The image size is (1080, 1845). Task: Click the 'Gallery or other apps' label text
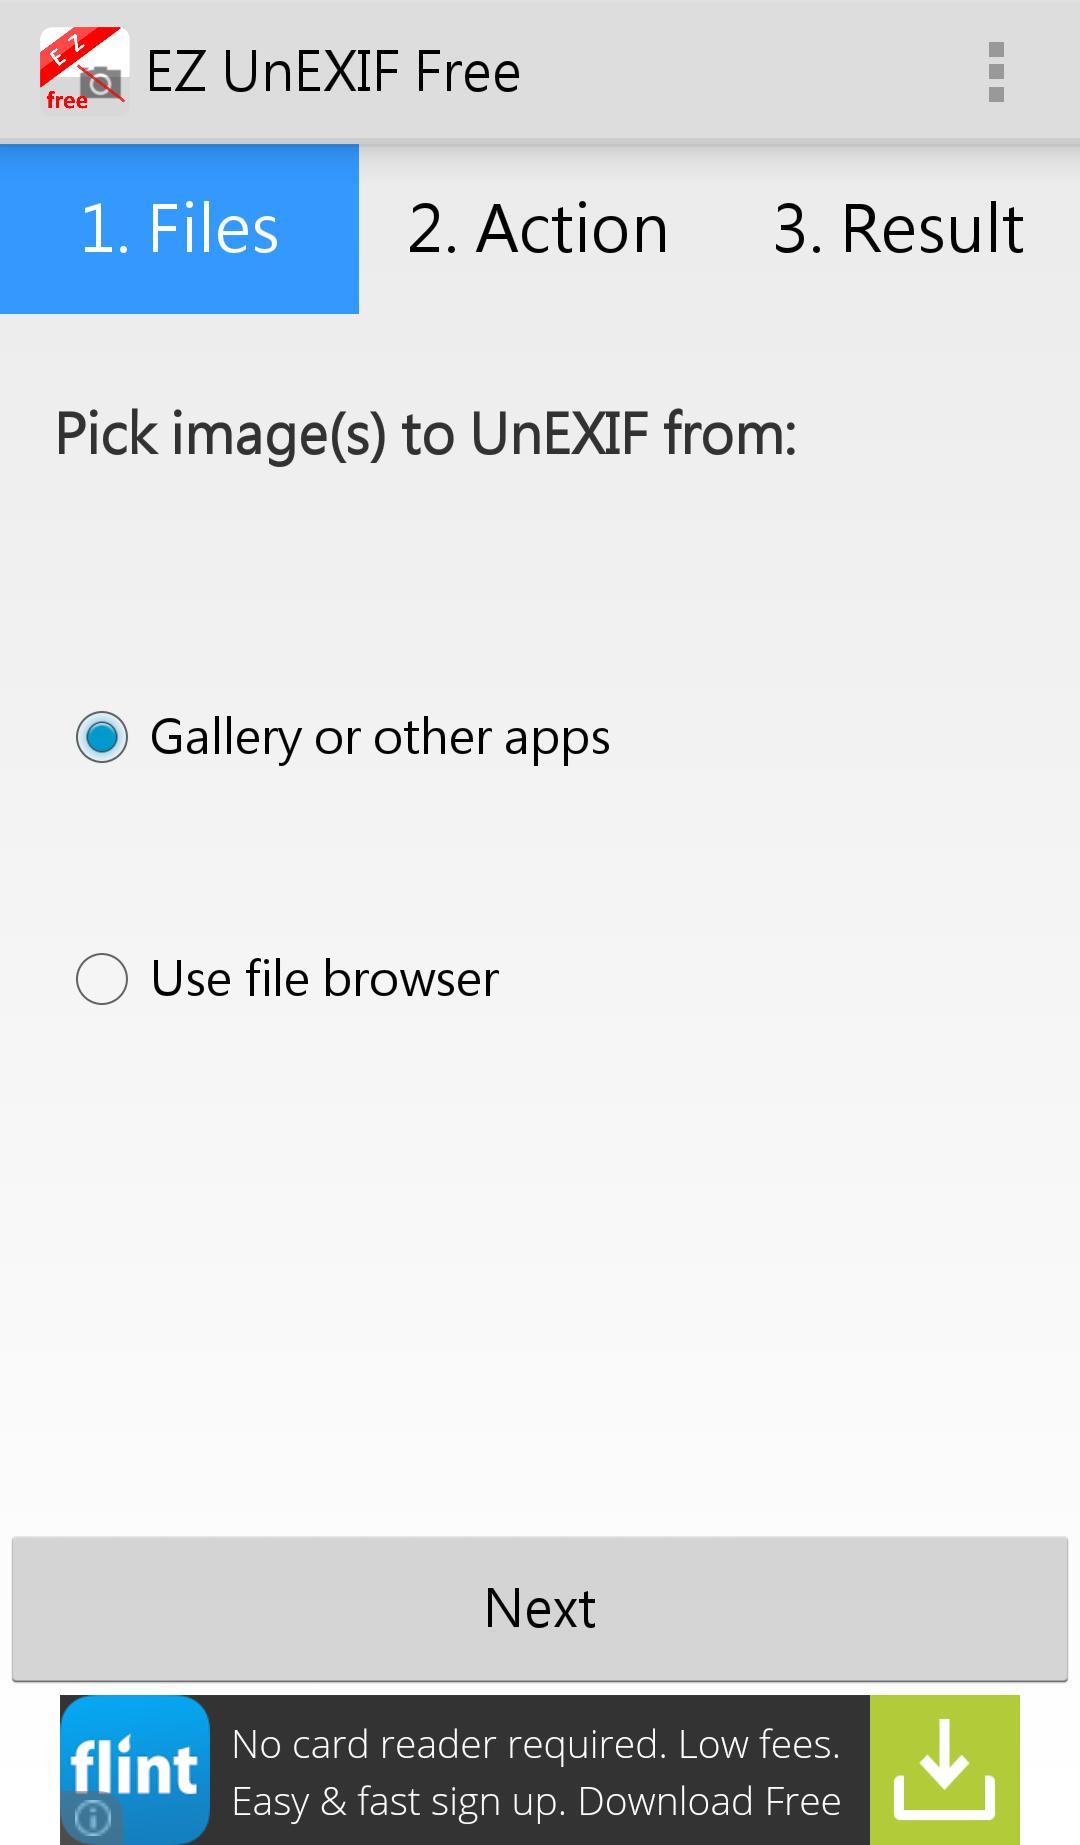380,738
